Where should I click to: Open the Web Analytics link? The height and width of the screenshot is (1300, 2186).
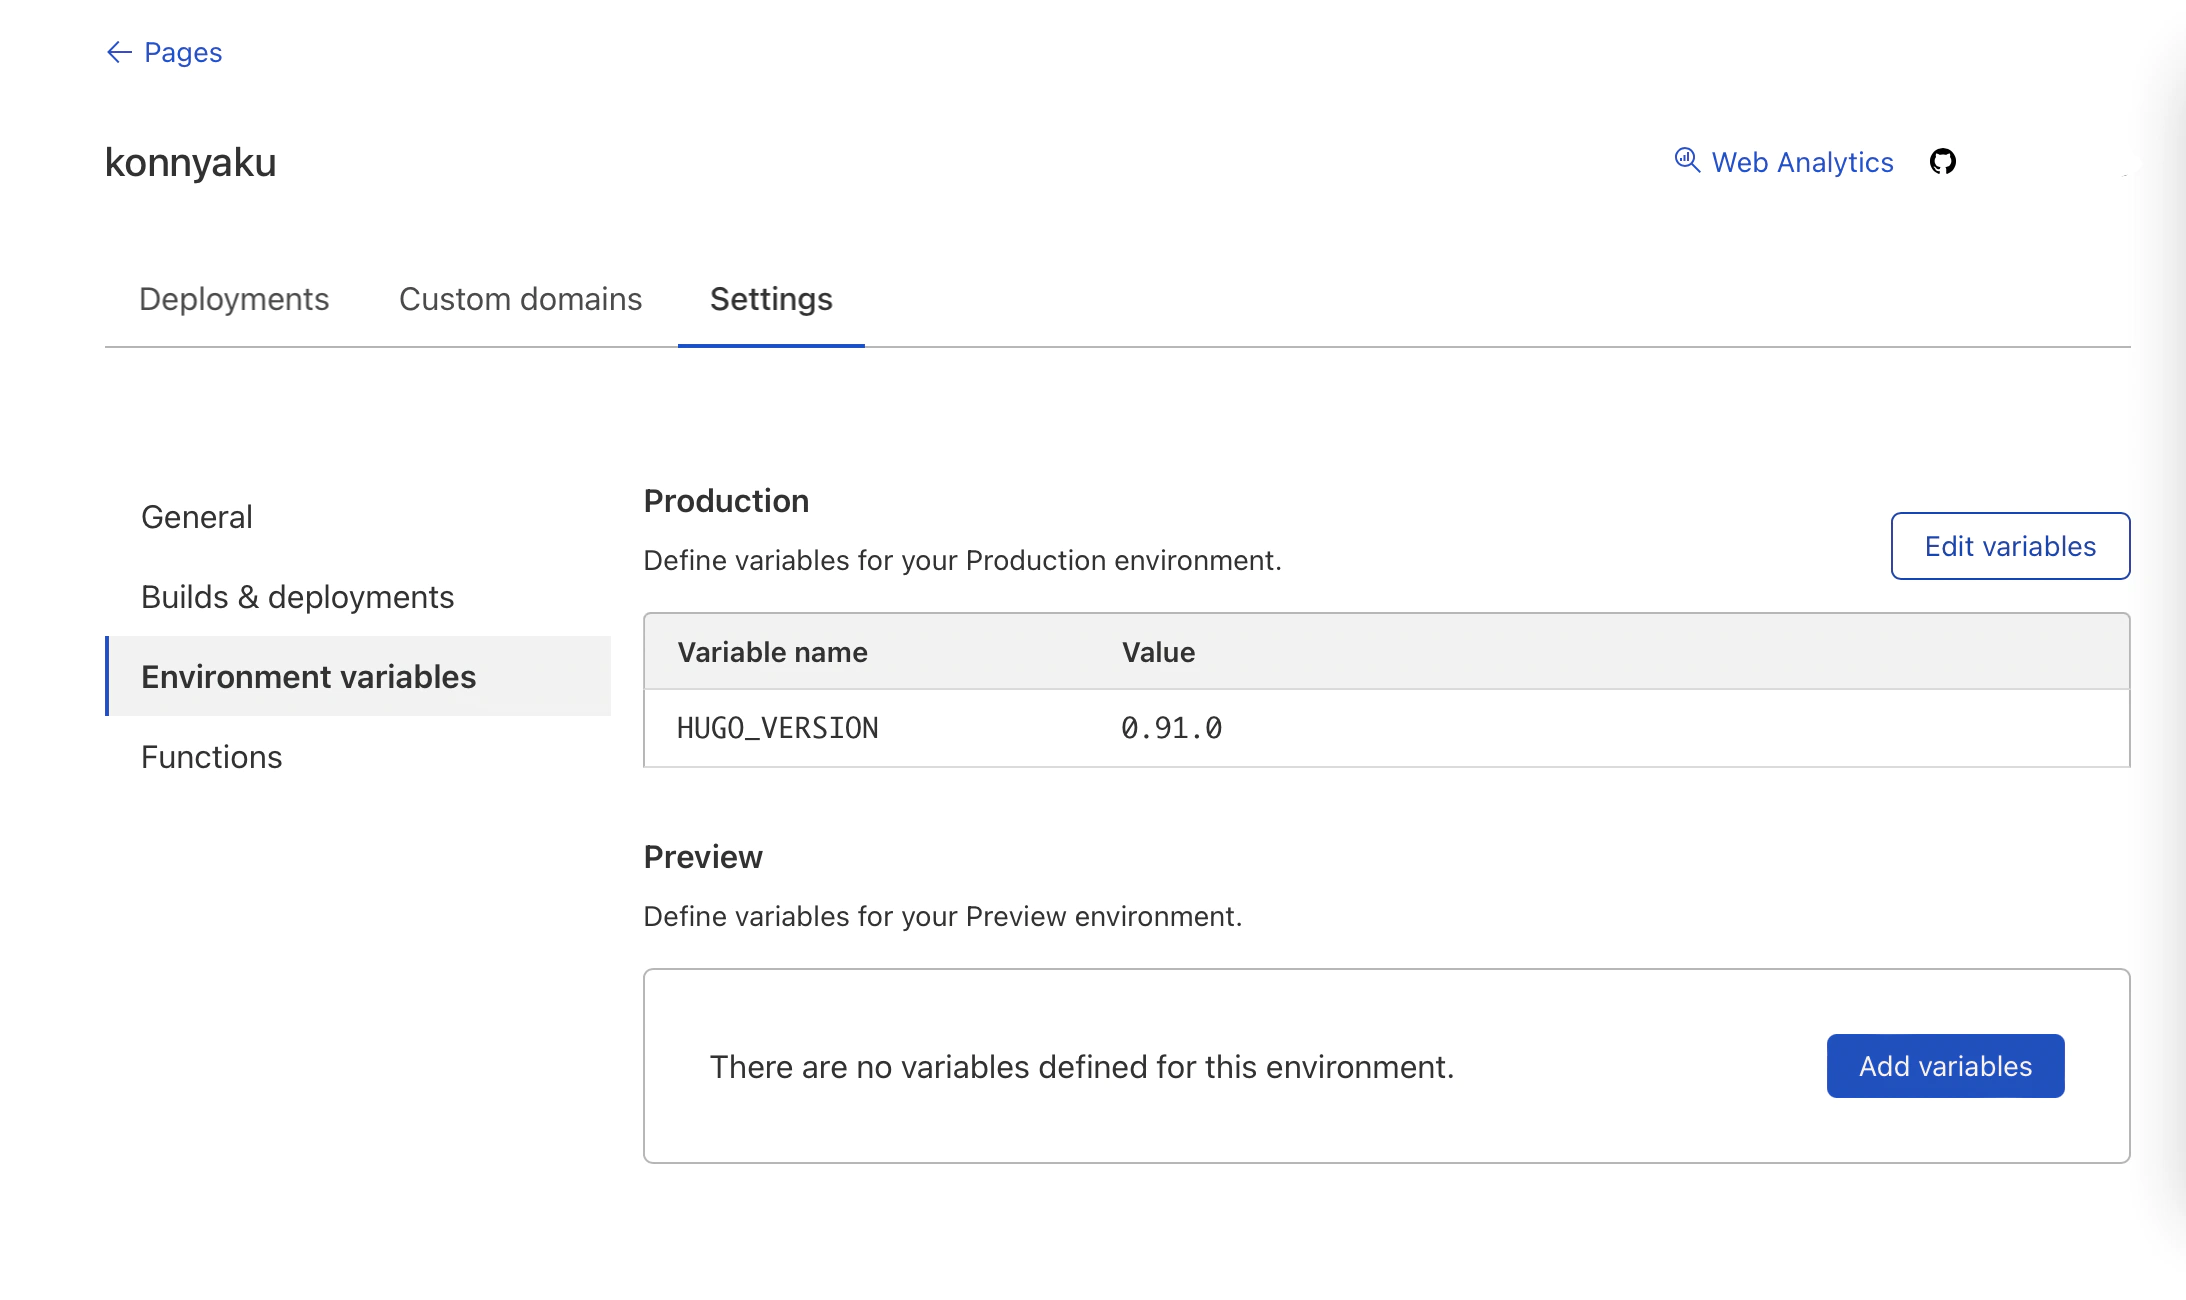click(x=1802, y=162)
